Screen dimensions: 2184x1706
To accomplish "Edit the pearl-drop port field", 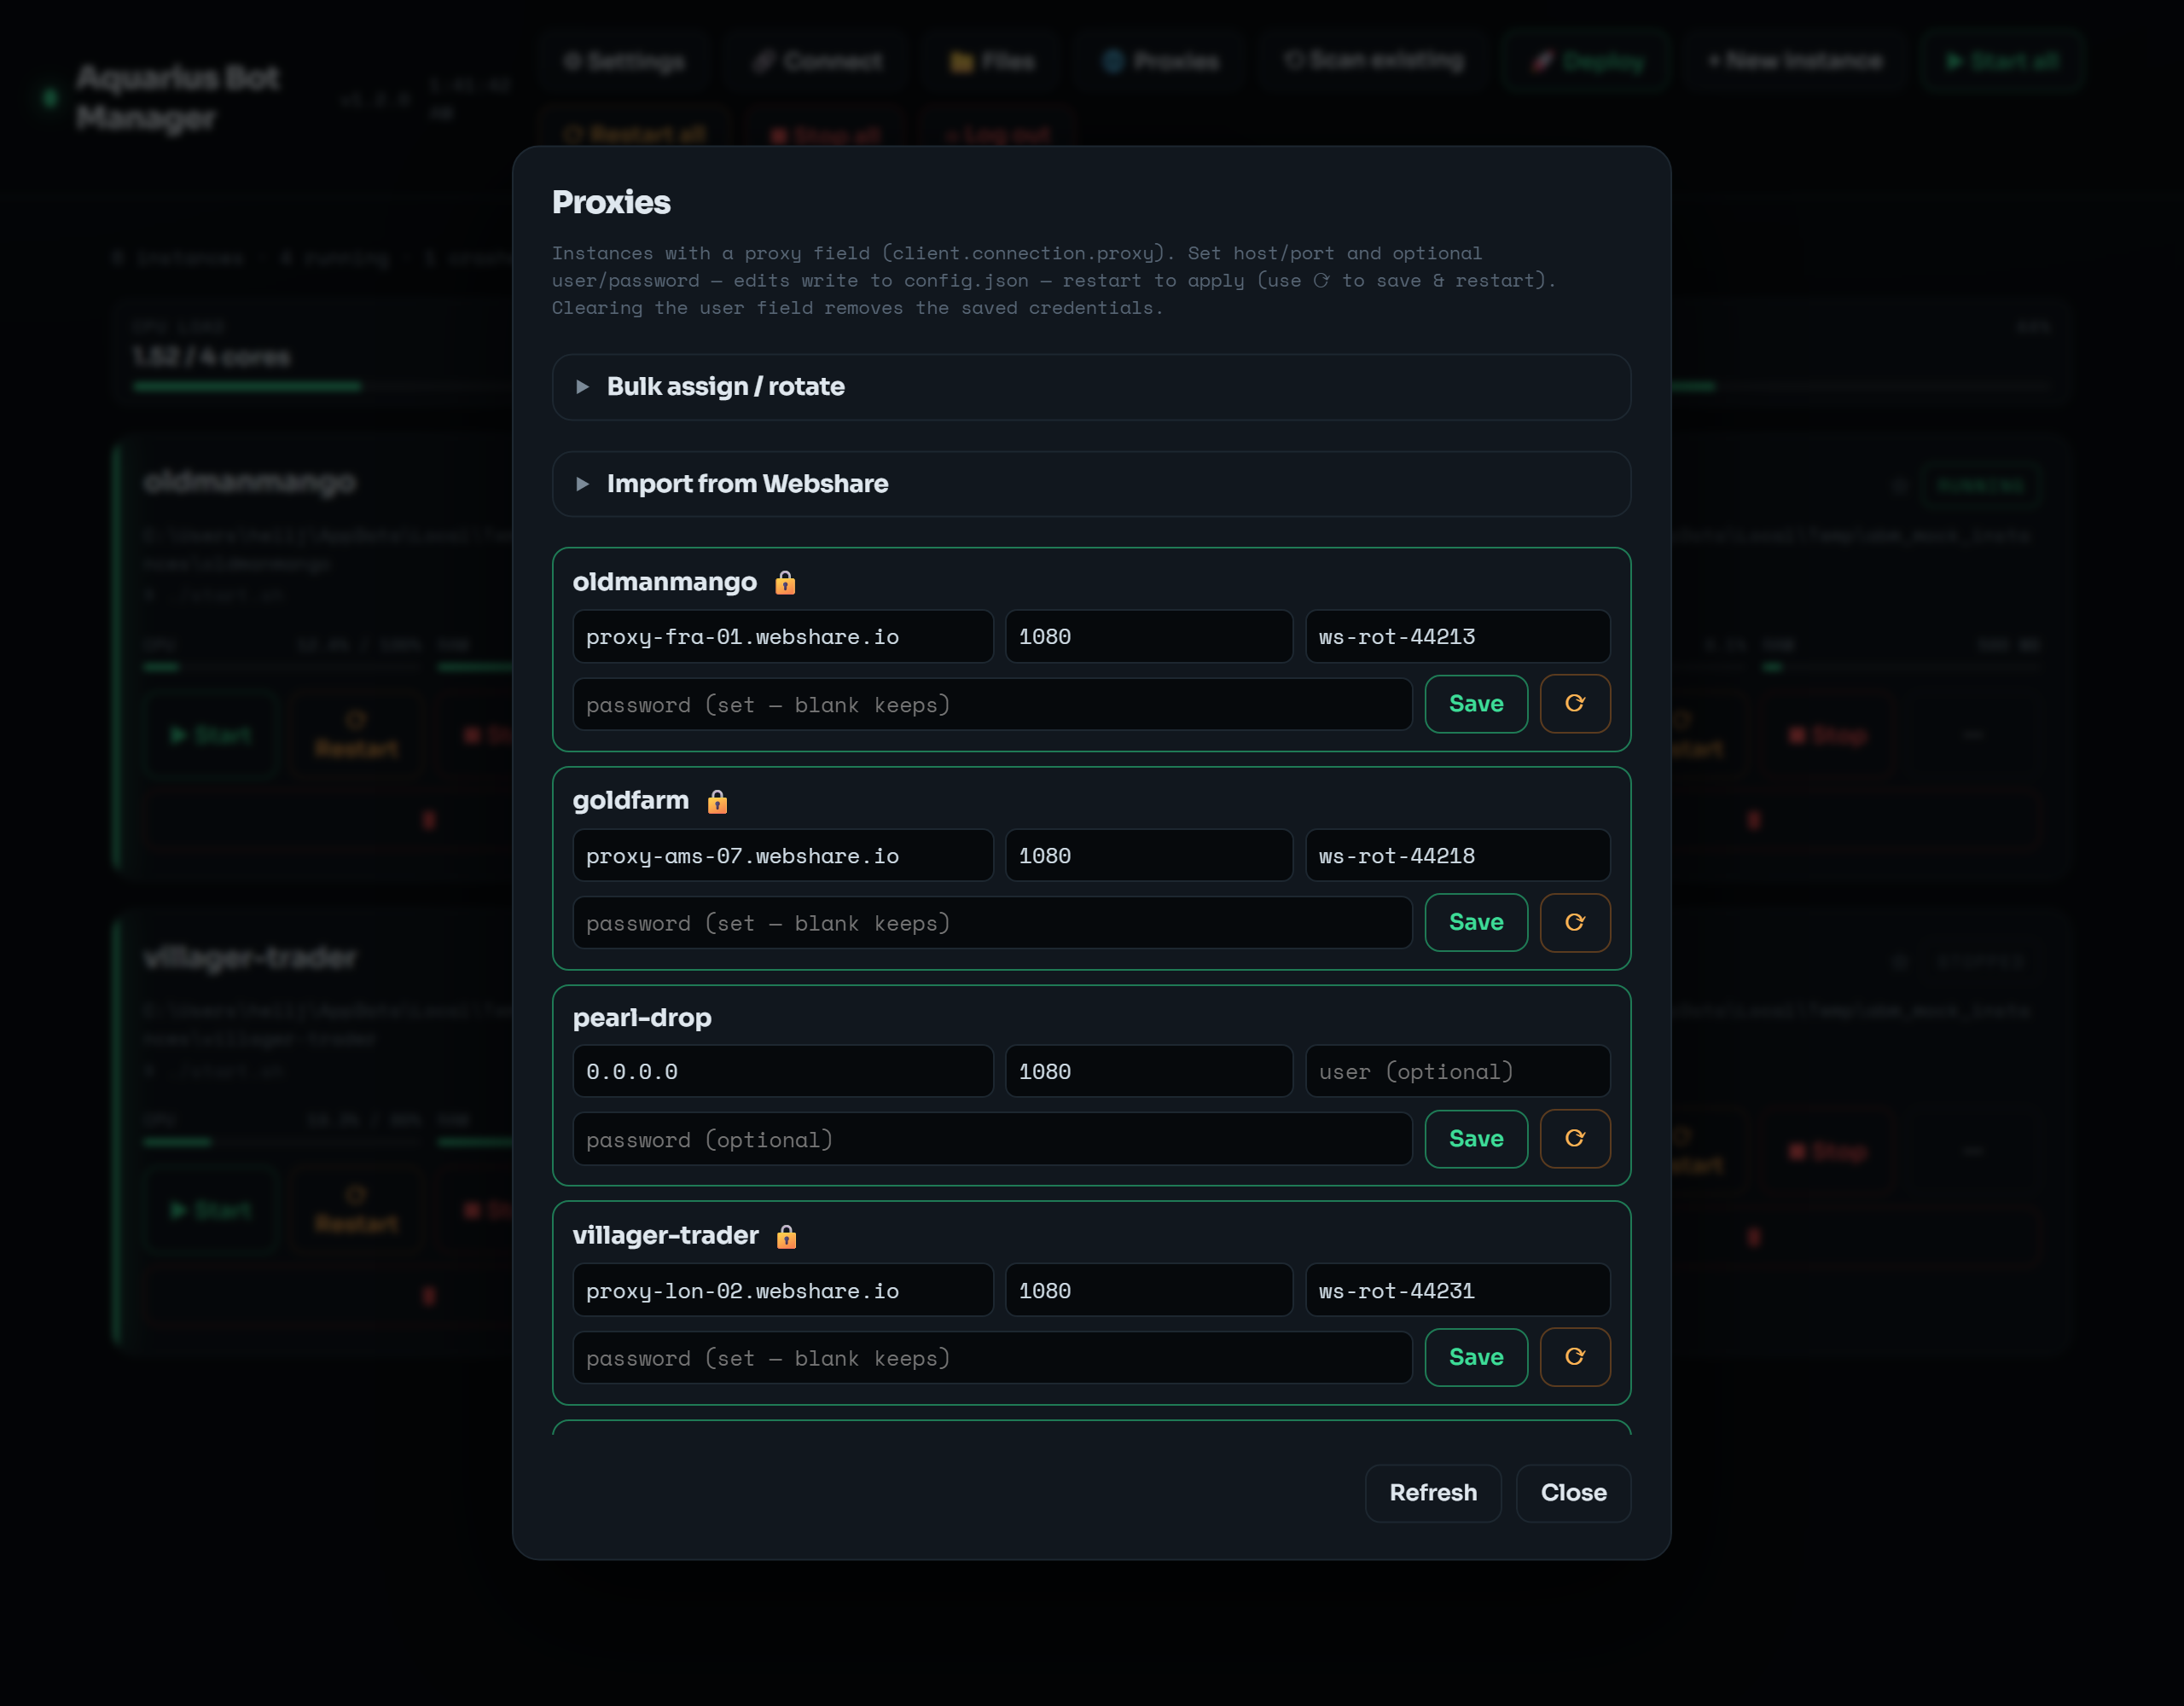I will [1149, 1072].
